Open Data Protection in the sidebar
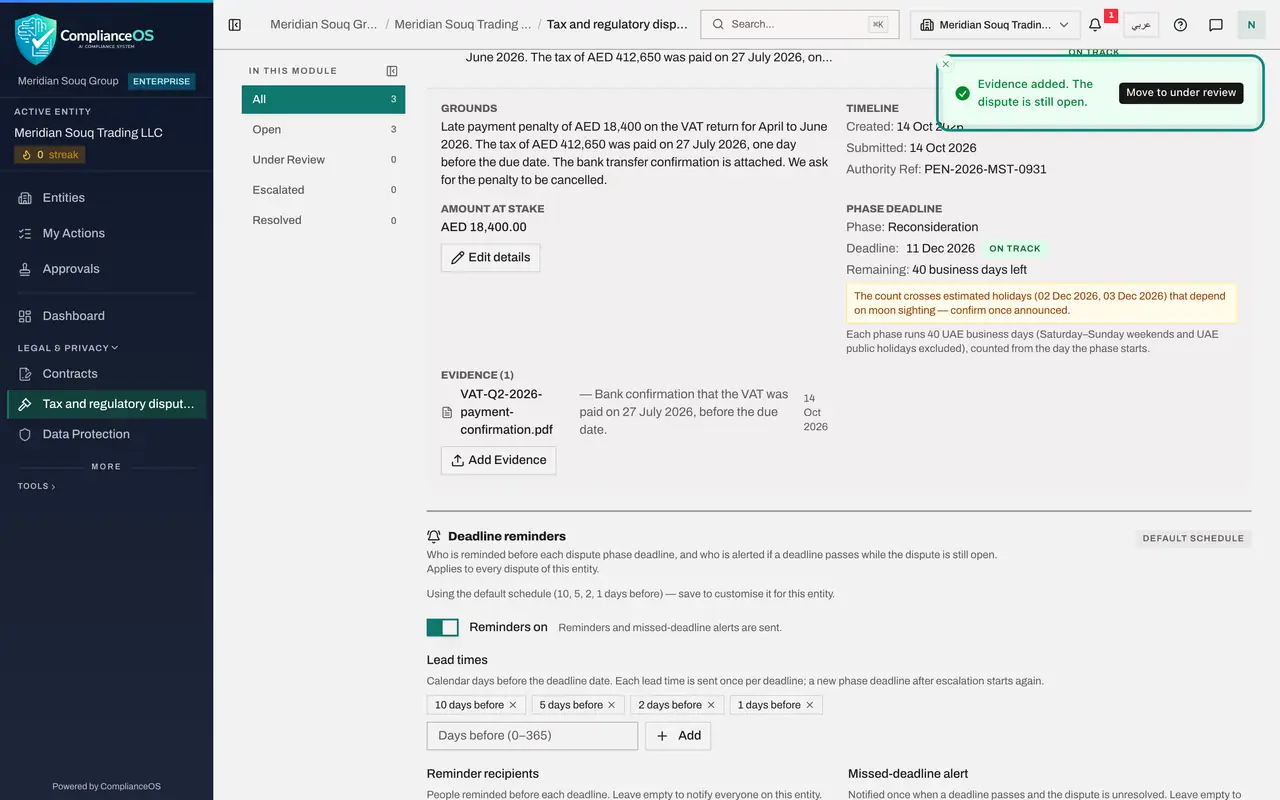Viewport: 1280px width, 800px height. 106,434
